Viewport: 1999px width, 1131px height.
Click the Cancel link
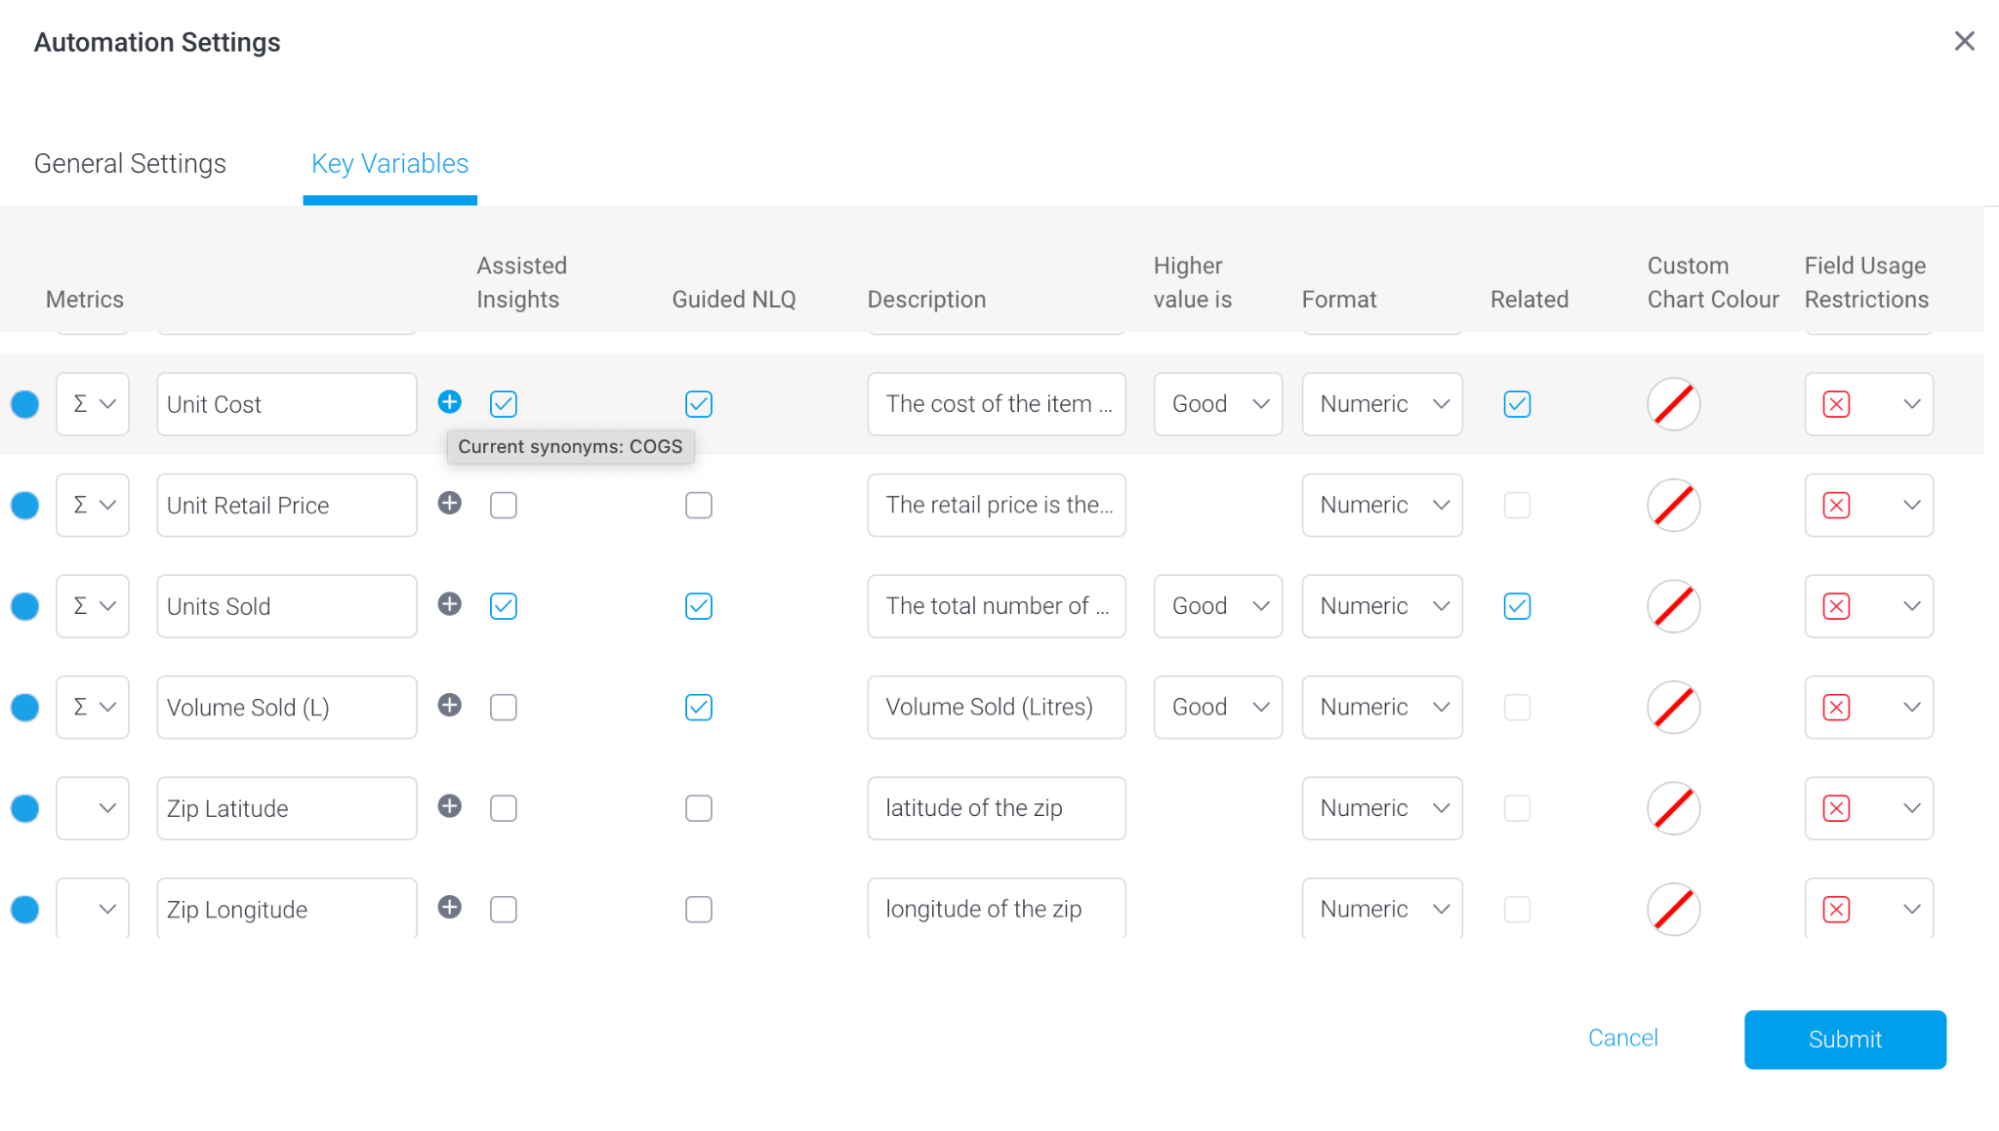click(x=1623, y=1038)
